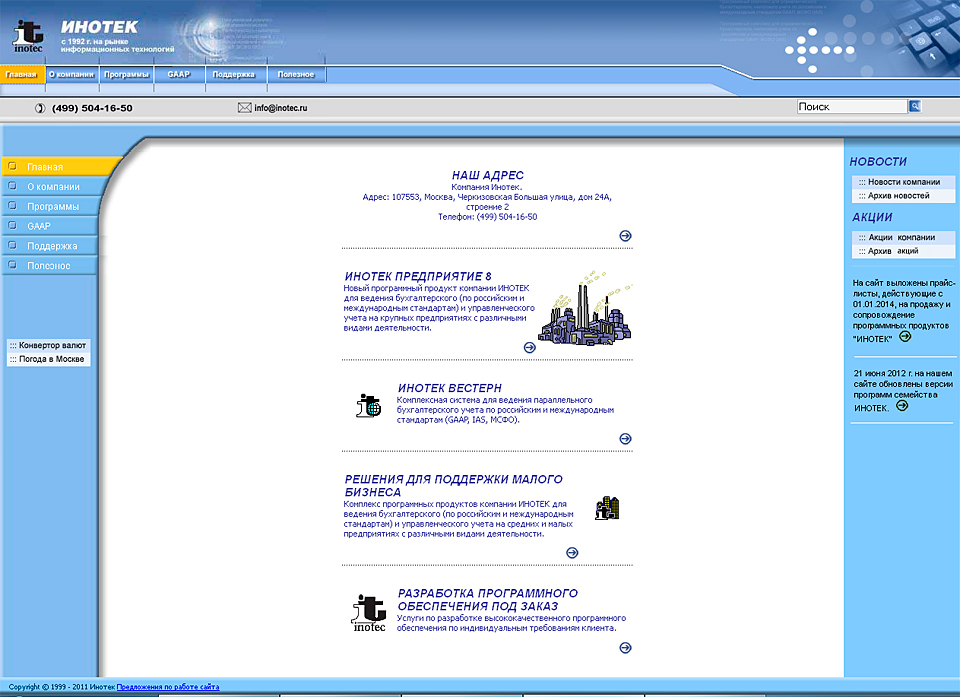Click the info@inotec.ru email address

click(x=281, y=108)
